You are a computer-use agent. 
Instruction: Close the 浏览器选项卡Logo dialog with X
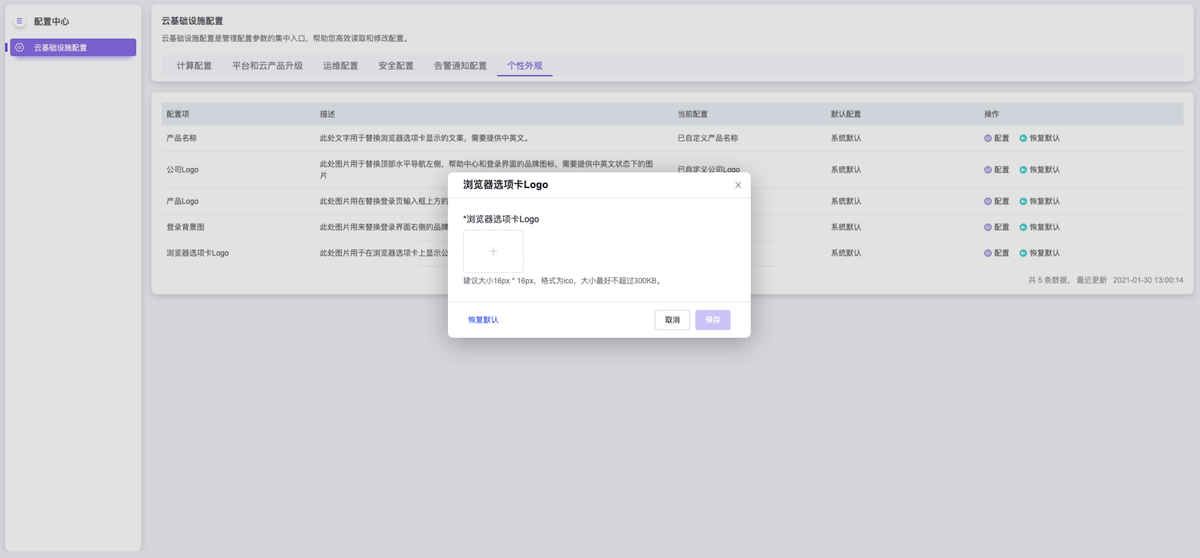(738, 185)
